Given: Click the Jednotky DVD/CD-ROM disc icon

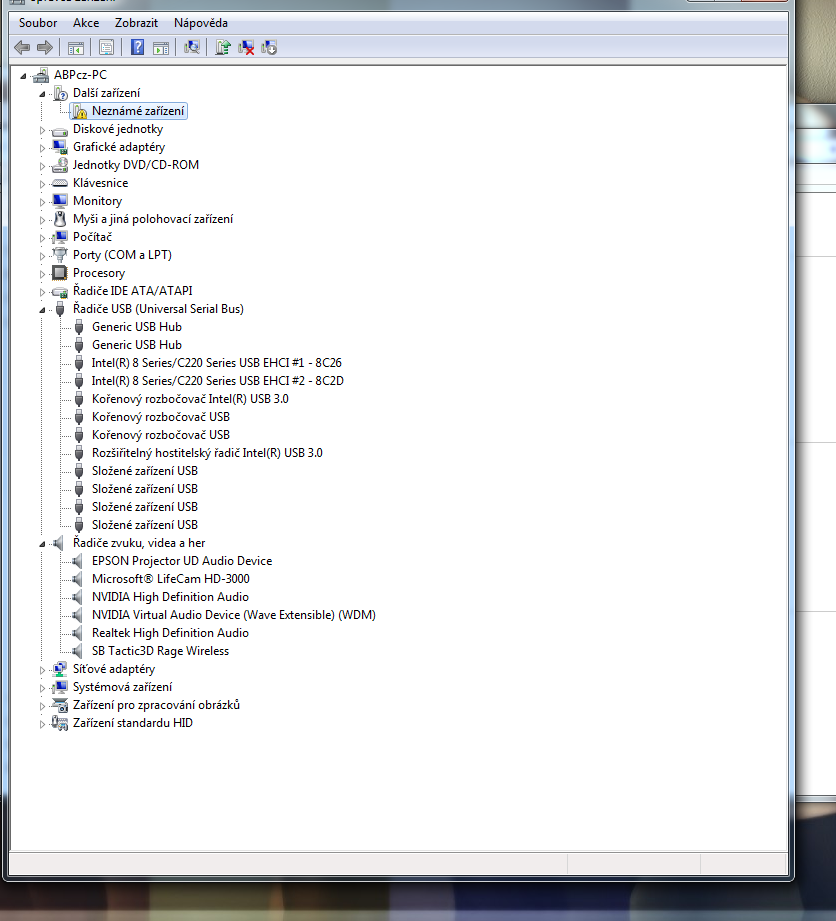Looking at the screenshot, I should [x=59, y=166].
